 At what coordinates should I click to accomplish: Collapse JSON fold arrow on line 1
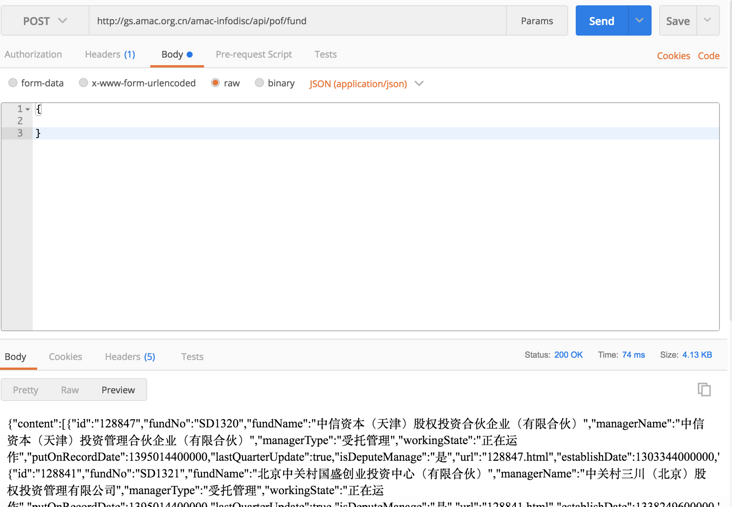tap(28, 109)
